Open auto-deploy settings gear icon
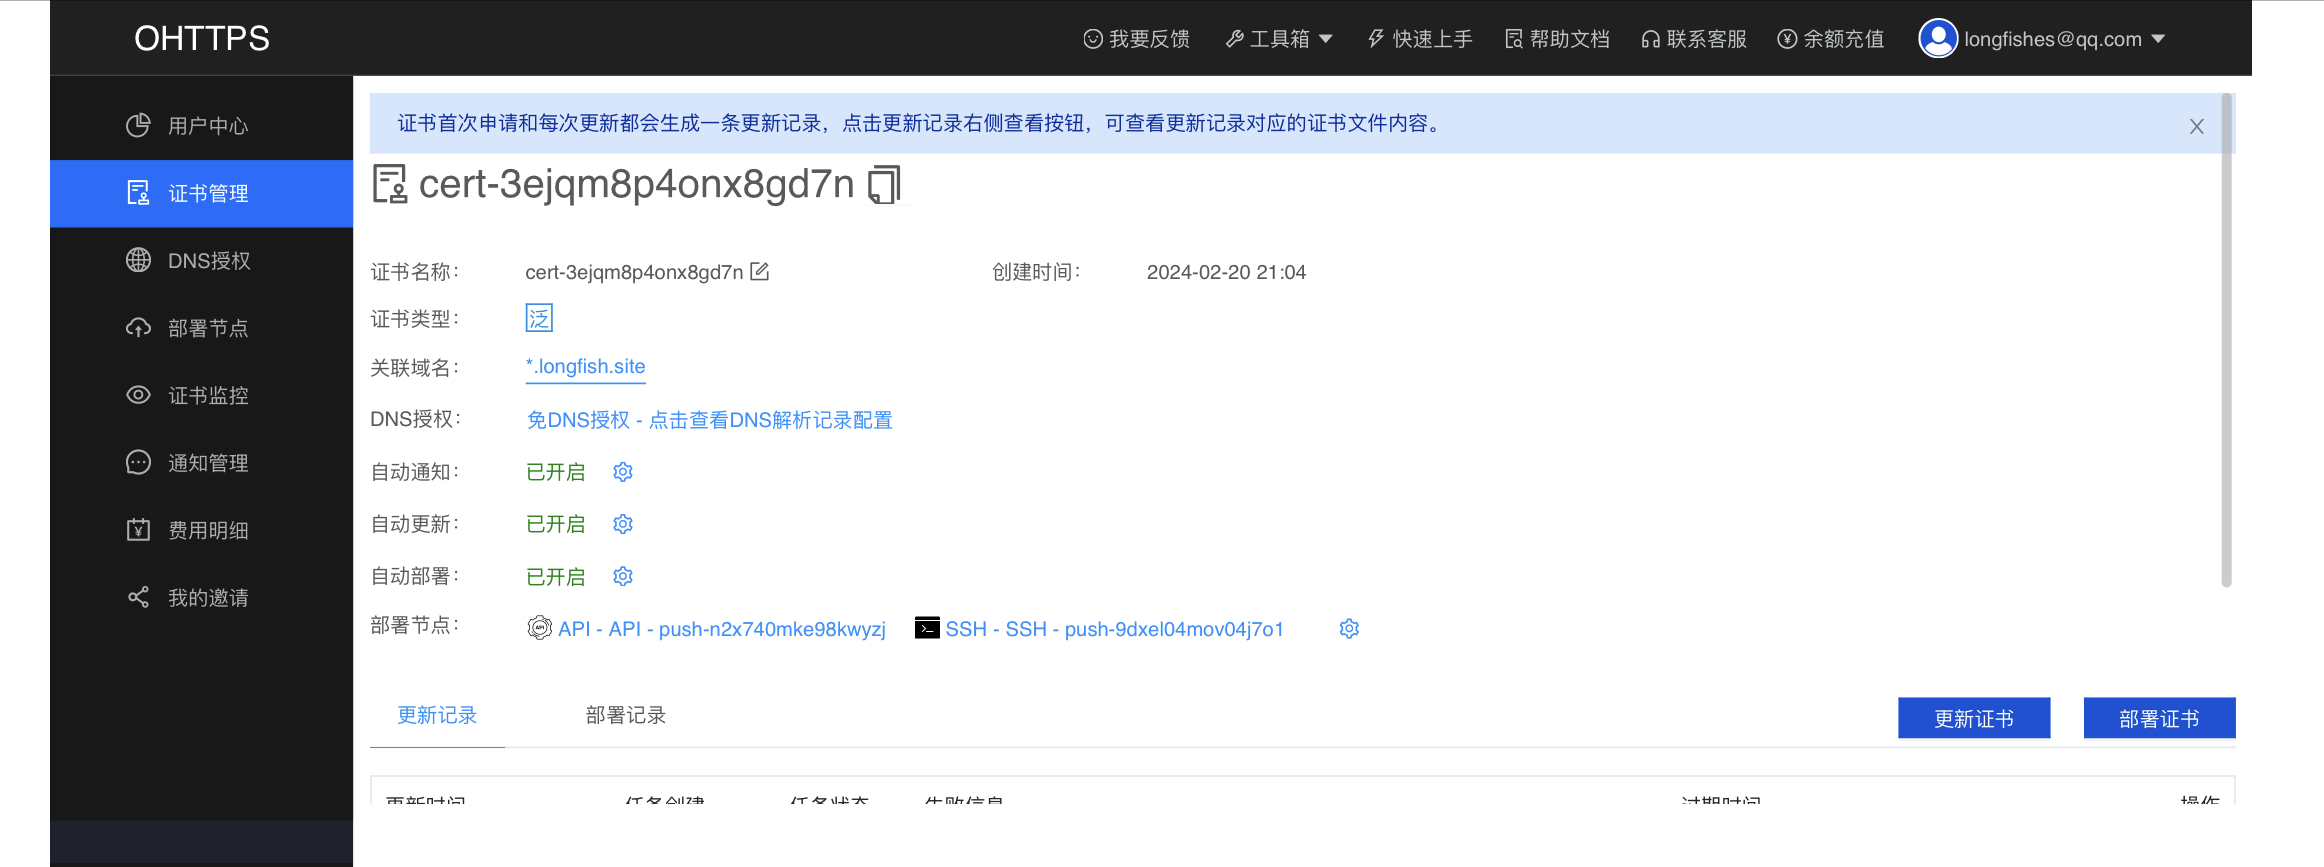The image size is (2324, 867). click(623, 577)
